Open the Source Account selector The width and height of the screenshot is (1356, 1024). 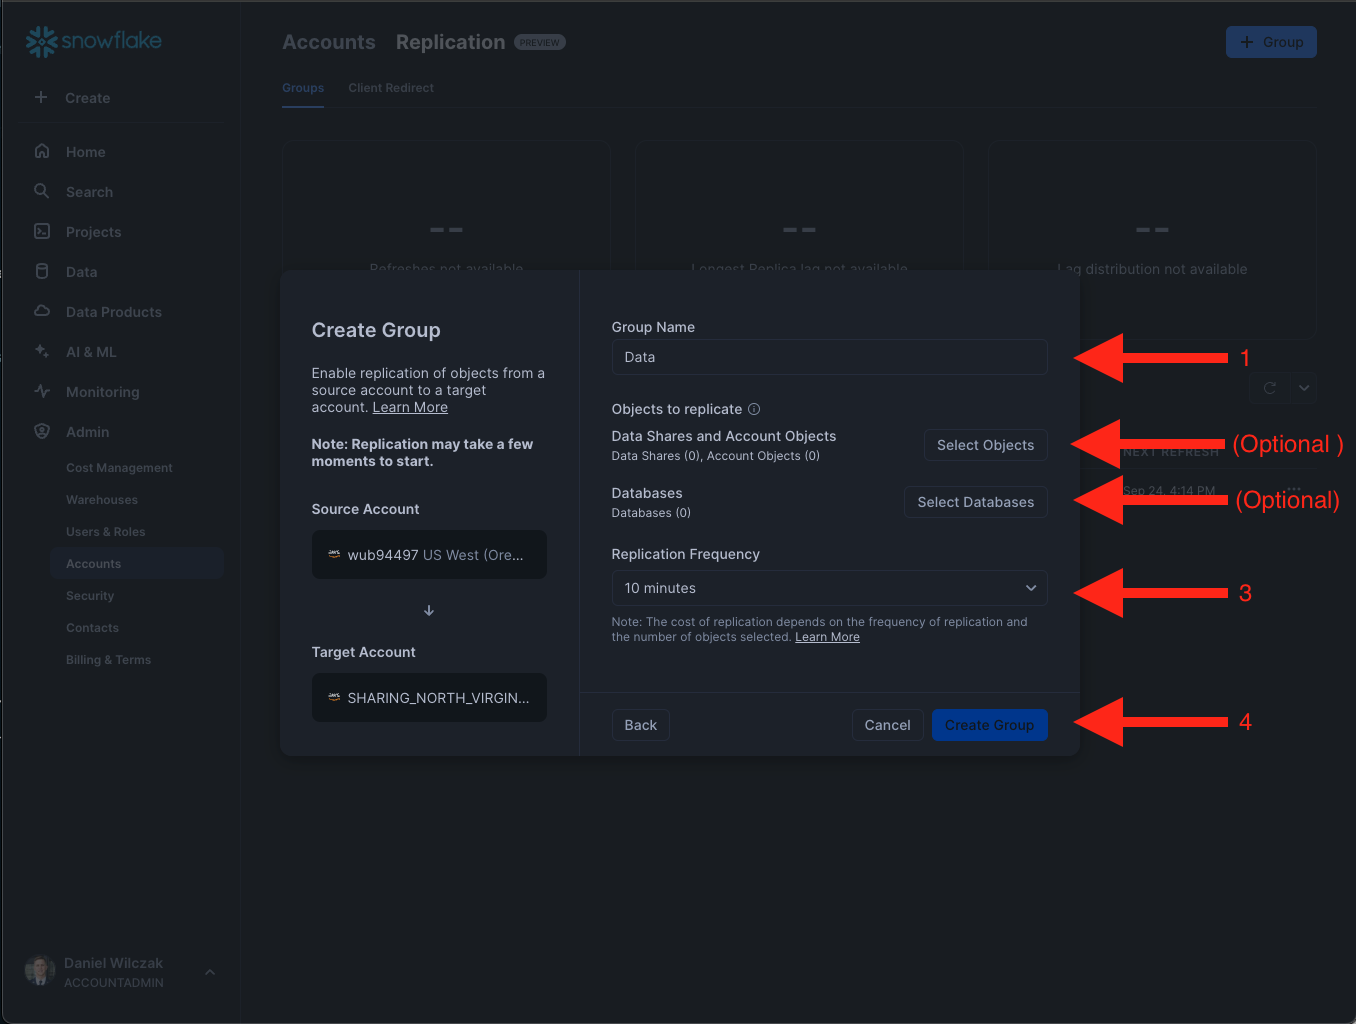(429, 555)
